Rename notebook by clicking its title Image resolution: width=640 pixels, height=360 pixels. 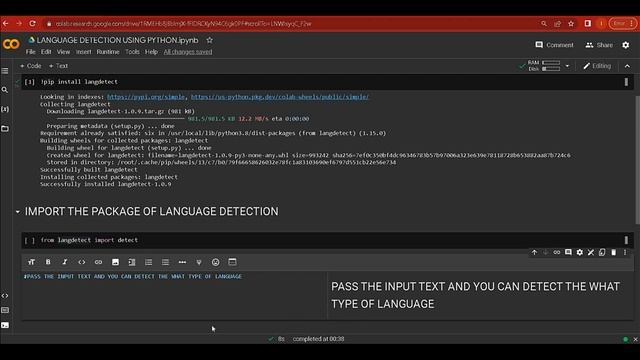pos(118,40)
